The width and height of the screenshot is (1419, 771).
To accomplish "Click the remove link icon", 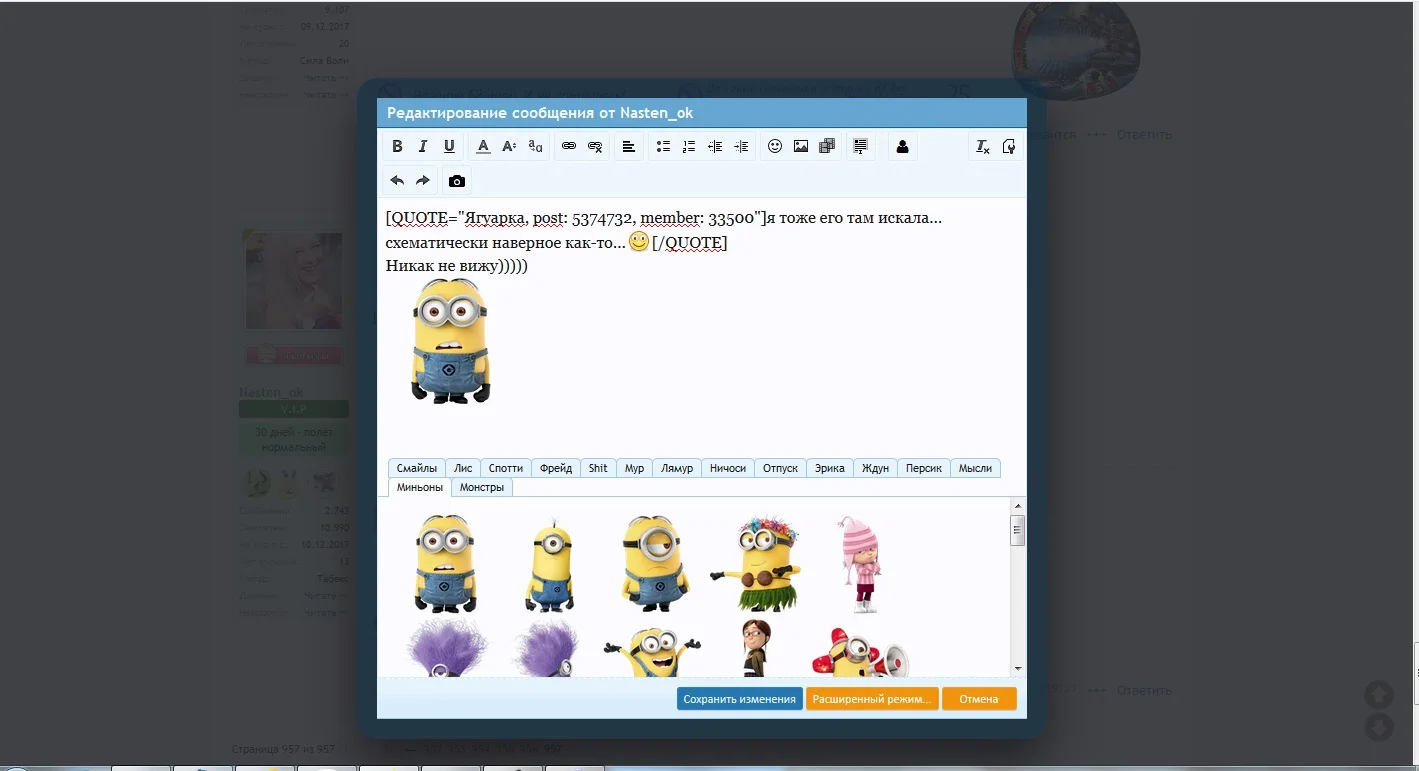I will (595, 147).
